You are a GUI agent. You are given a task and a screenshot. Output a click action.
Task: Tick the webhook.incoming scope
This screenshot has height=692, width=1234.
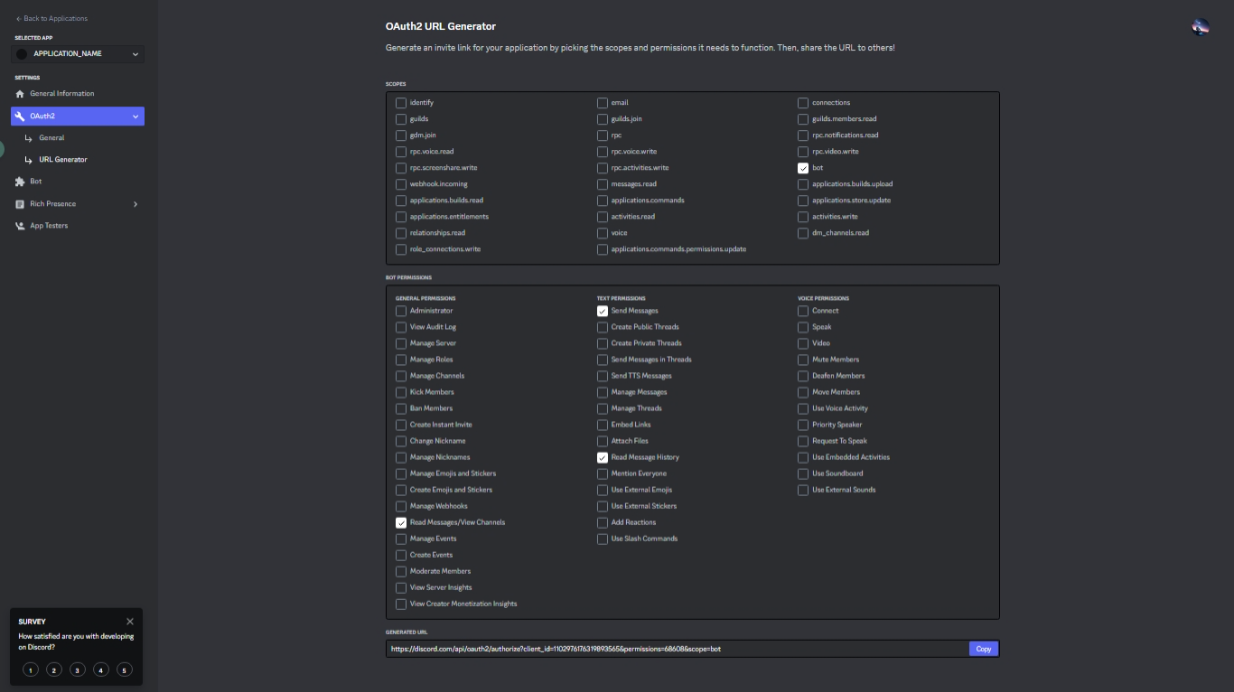pos(401,184)
